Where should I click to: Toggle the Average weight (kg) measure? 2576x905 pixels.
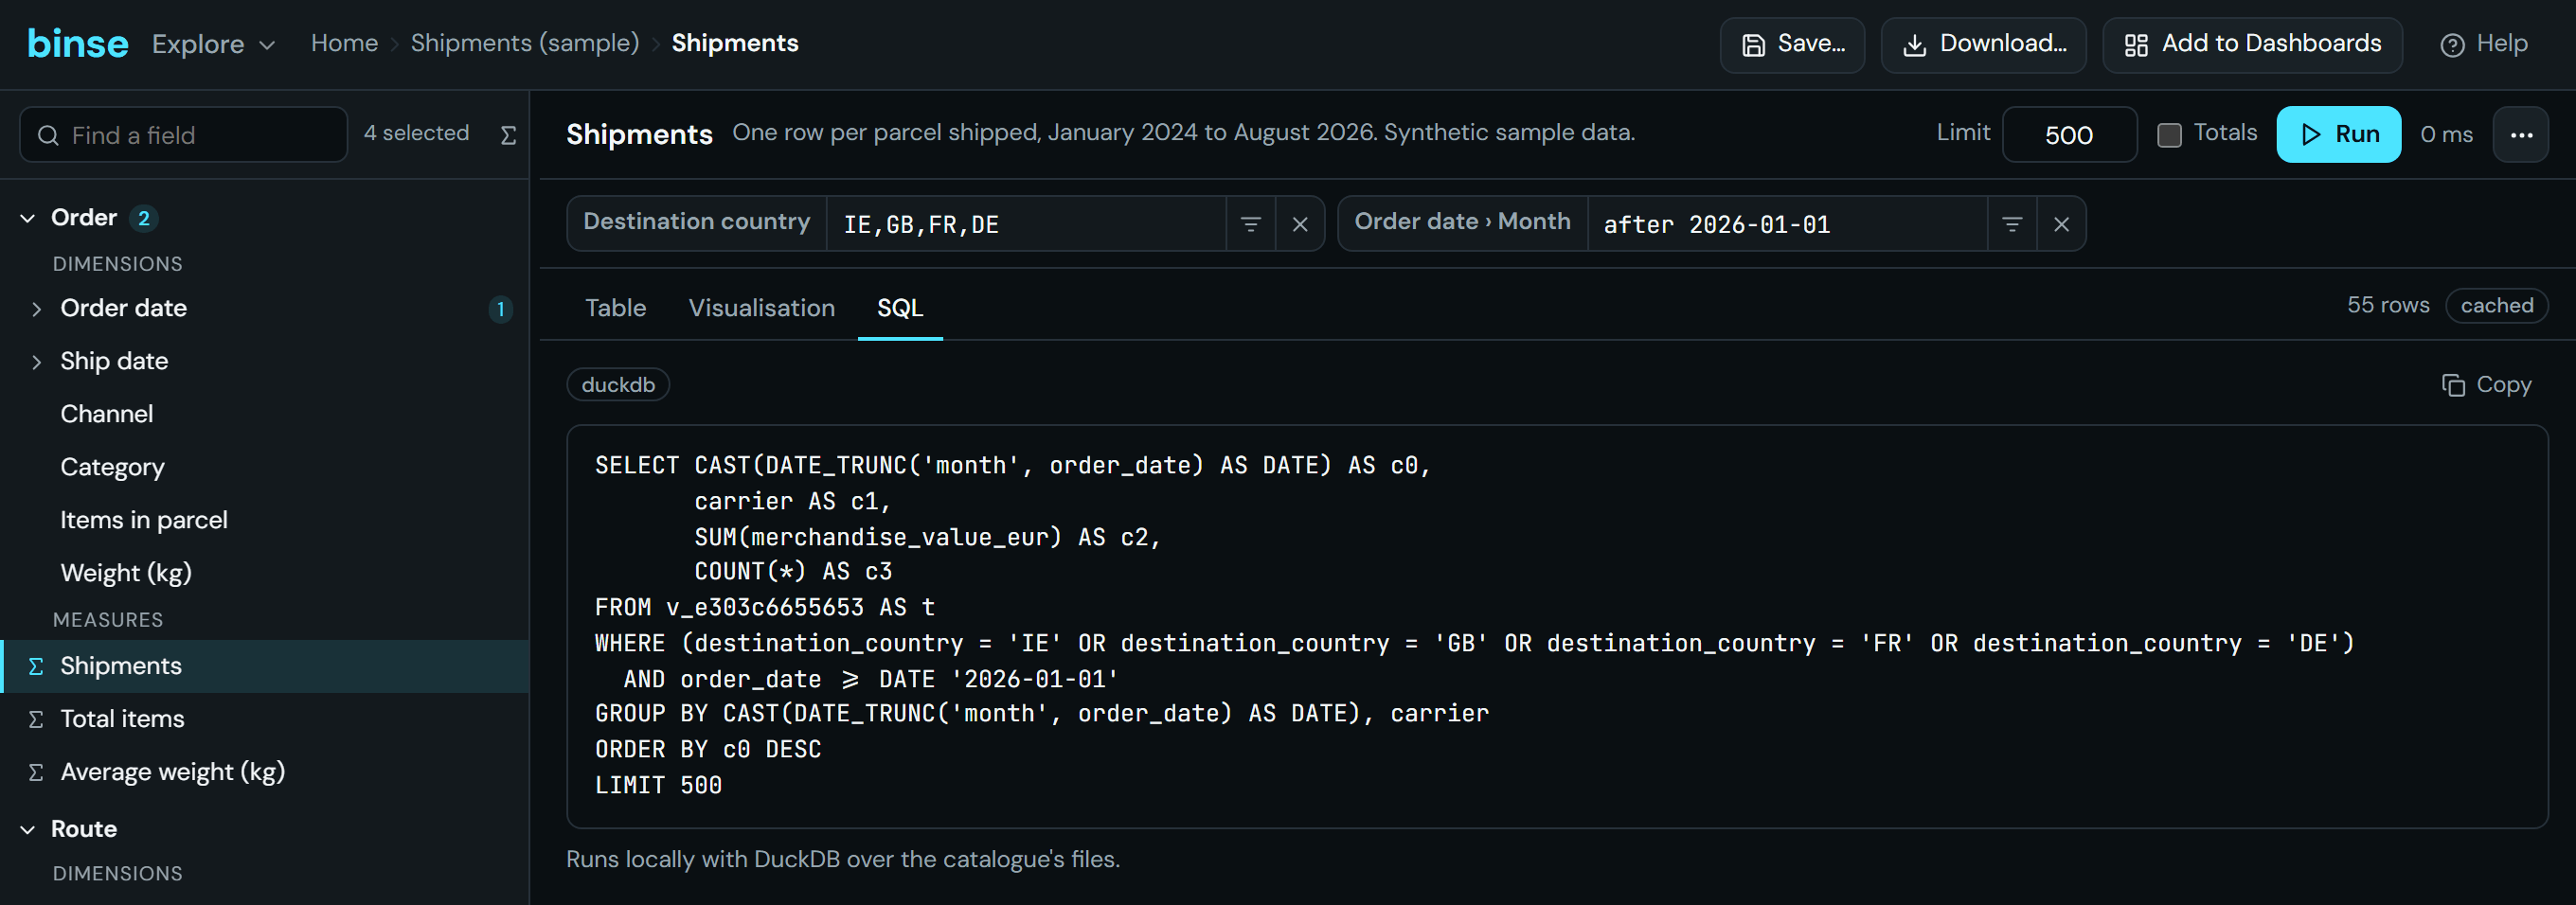(265, 772)
